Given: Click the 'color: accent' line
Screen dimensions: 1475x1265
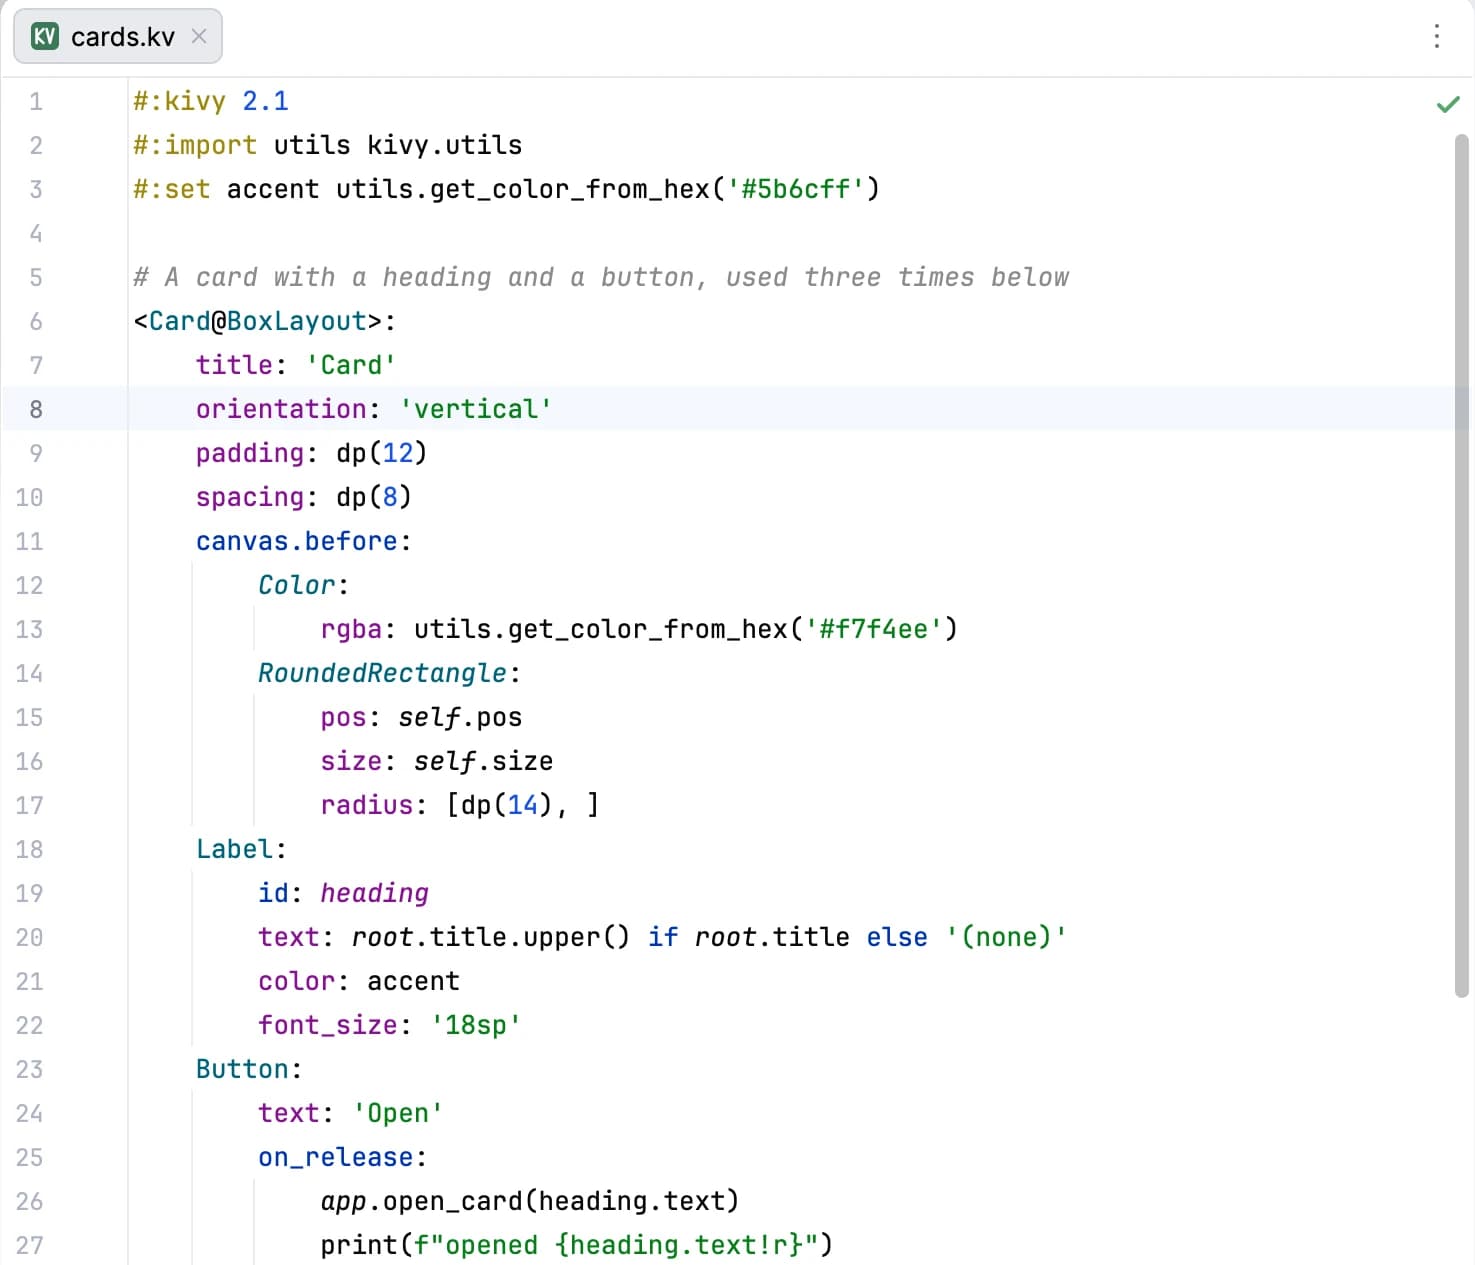Looking at the screenshot, I should coord(359,981).
